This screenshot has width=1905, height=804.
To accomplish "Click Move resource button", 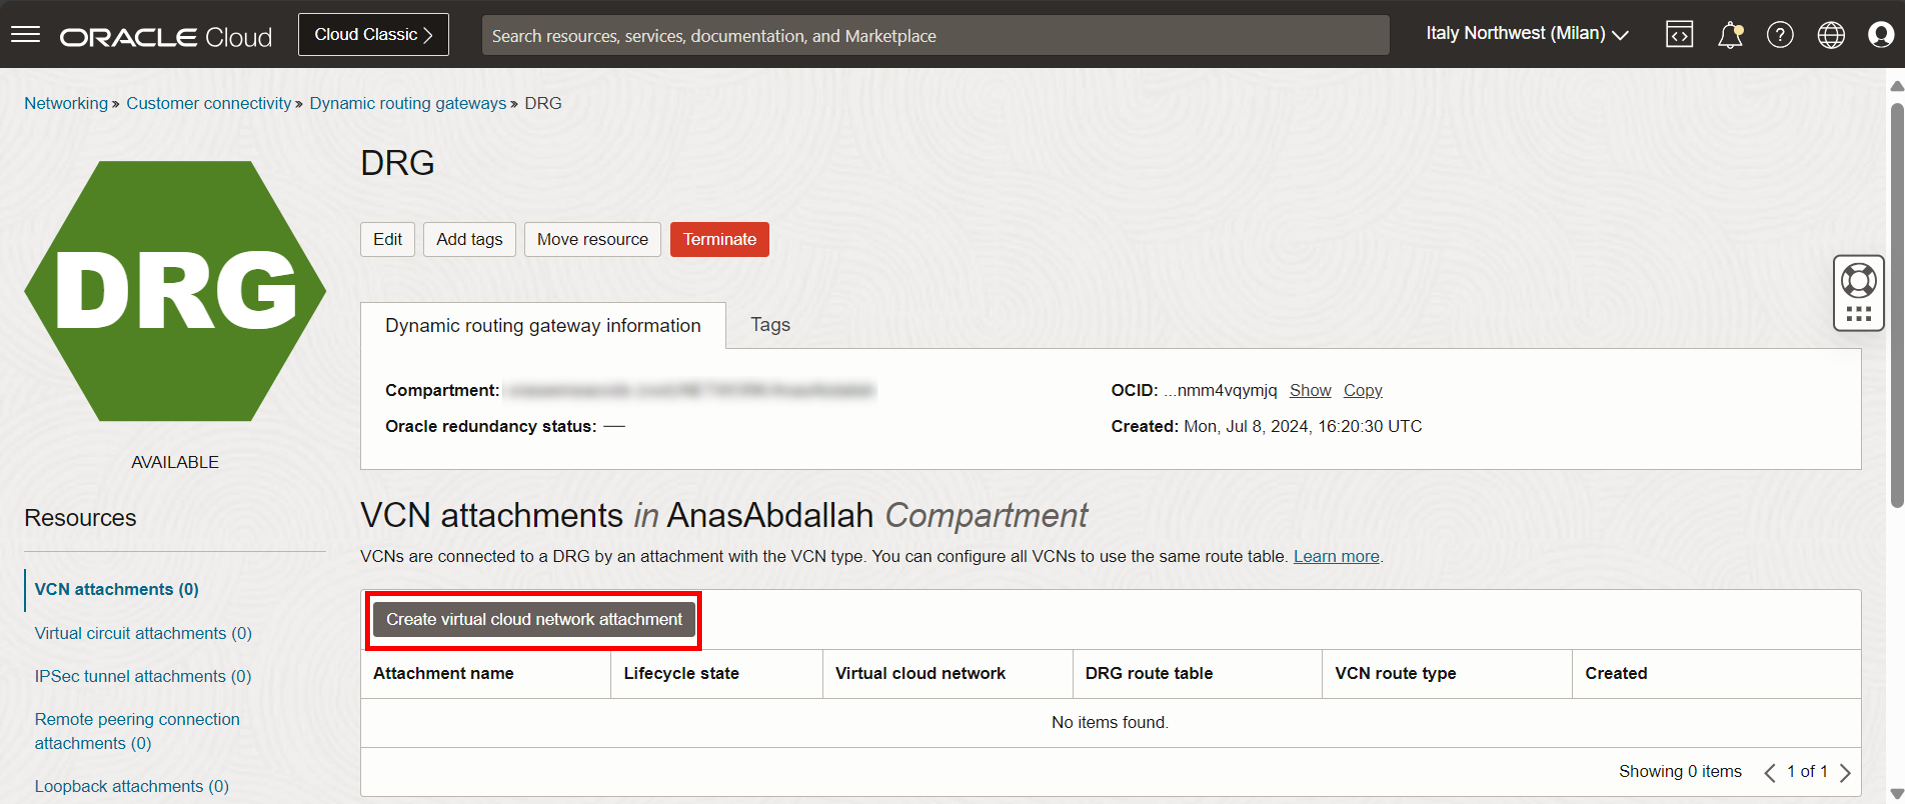I will pos(592,239).
